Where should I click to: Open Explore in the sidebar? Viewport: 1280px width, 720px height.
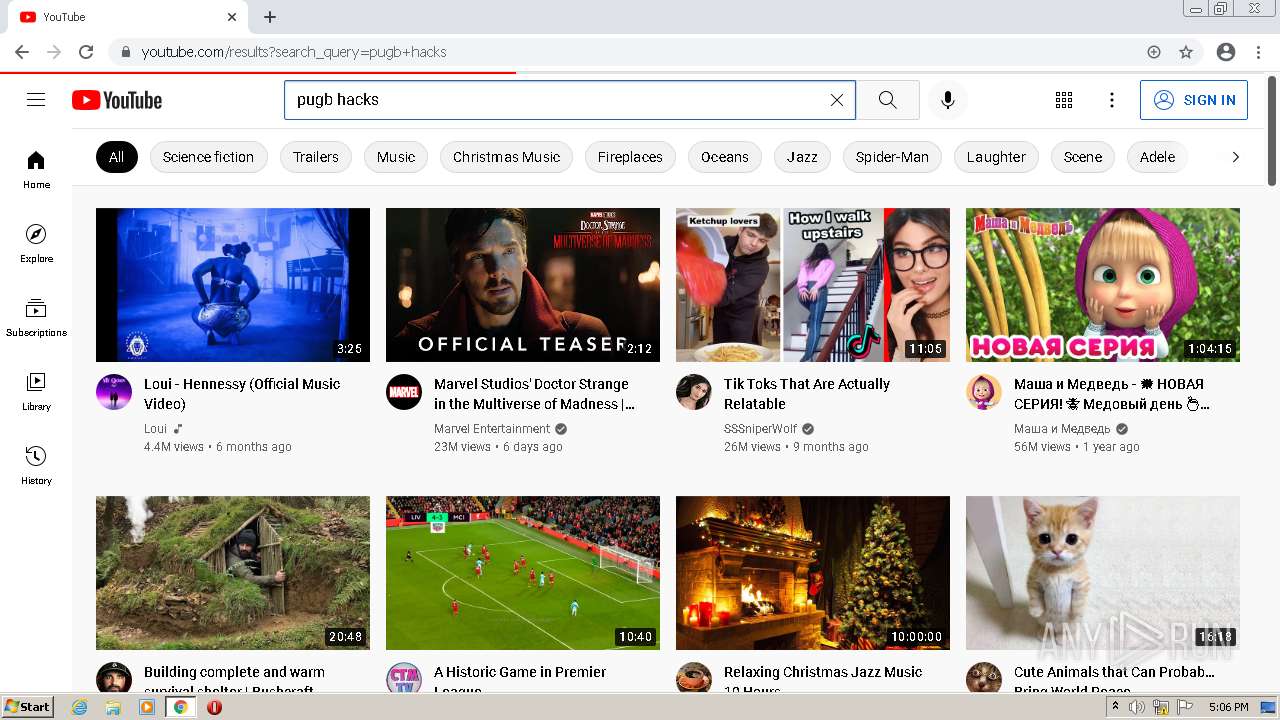(x=36, y=243)
